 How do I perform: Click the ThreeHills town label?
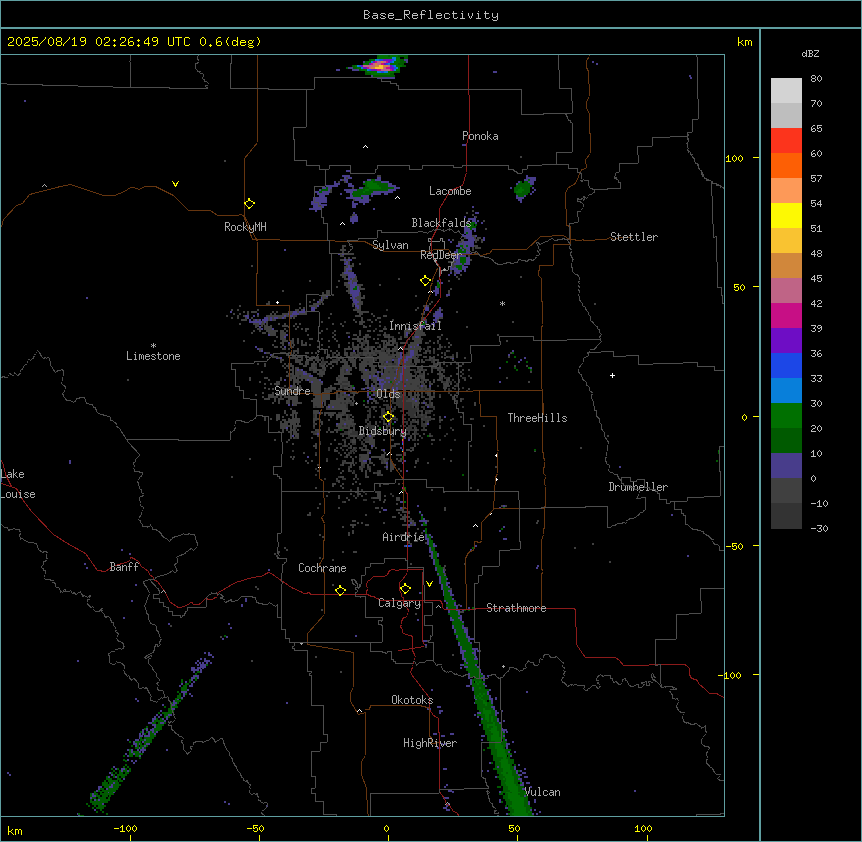pyautogui.click(x=537, y=418)
